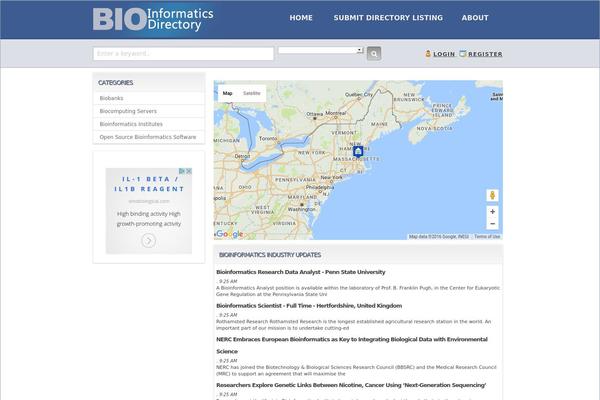Zoom out on the map
The height and width of the screenshot is (400, 600).
tap(492, 224)
